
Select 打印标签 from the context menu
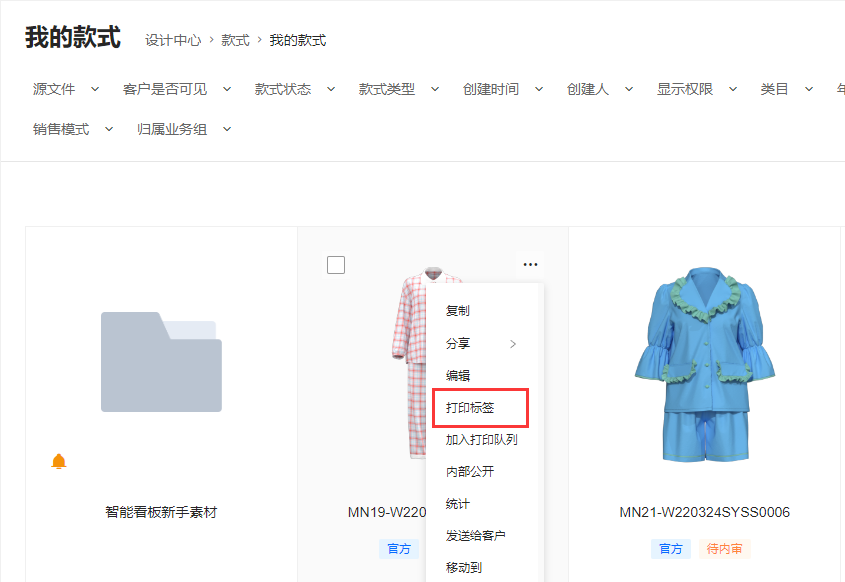coord(470,408)
